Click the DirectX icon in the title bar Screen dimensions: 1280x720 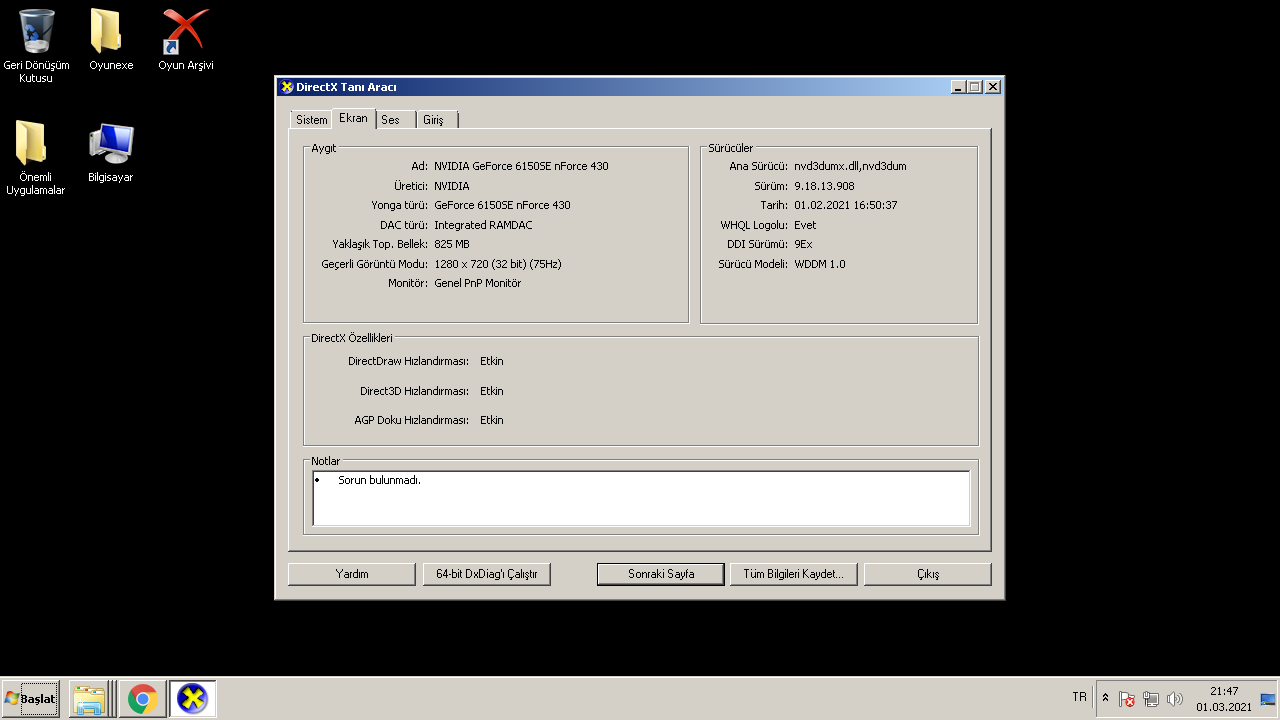coord(286,87)
